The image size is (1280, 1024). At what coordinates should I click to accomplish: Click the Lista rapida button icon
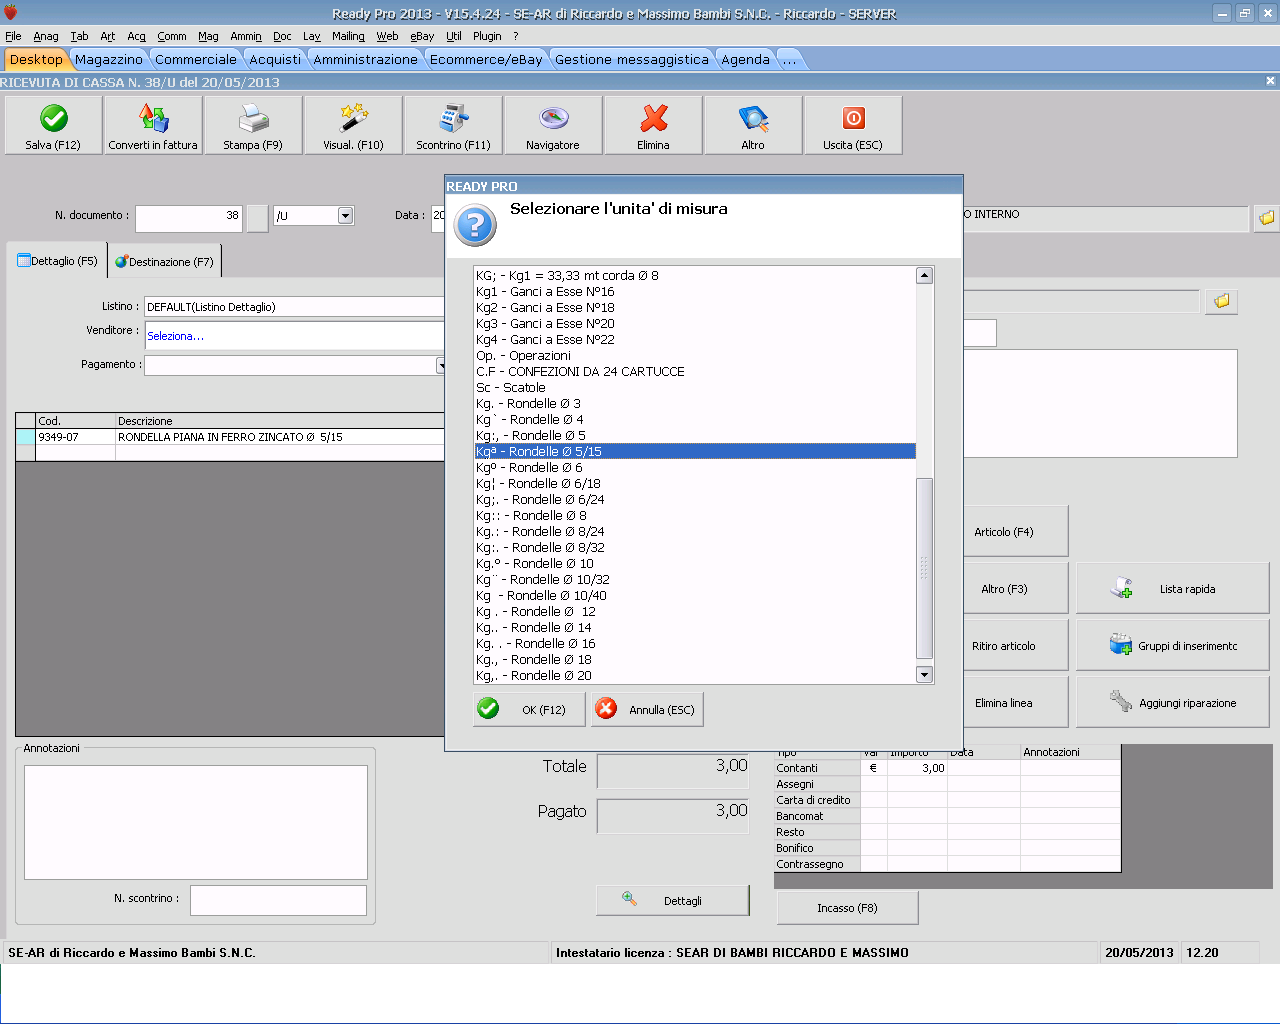(x=1121, y=589)
